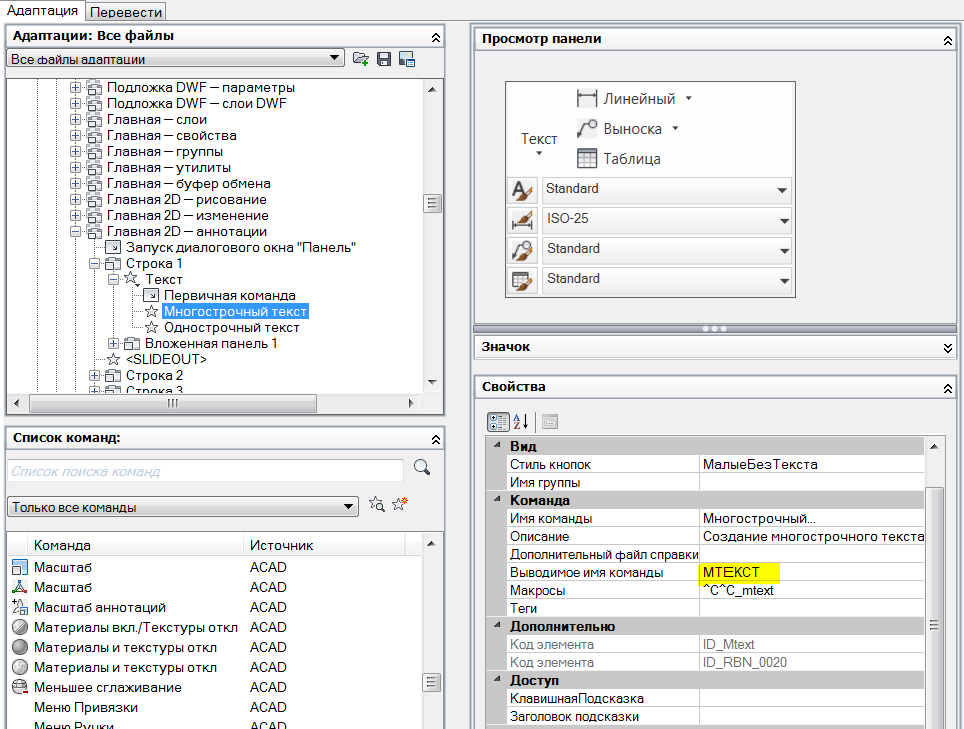This screenshot has height=729, width=964.
Task: Select the Масштаб аннотаций command icon
Action: pos(20,607)
